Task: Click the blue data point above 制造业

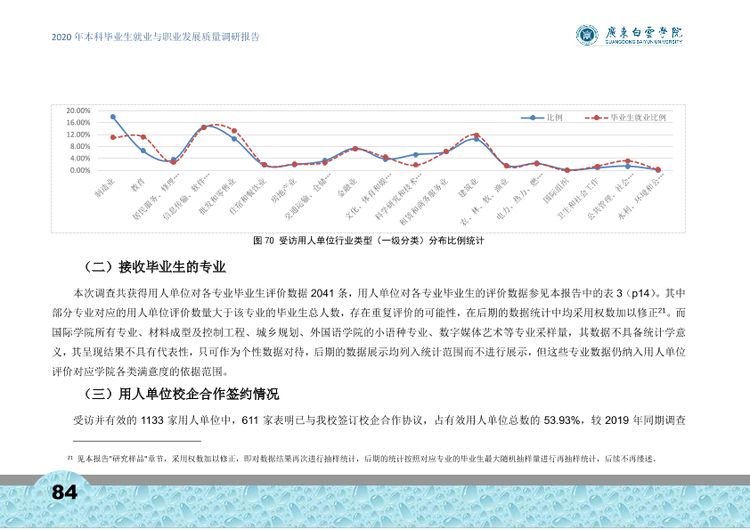Action: [x=113, y=117]
